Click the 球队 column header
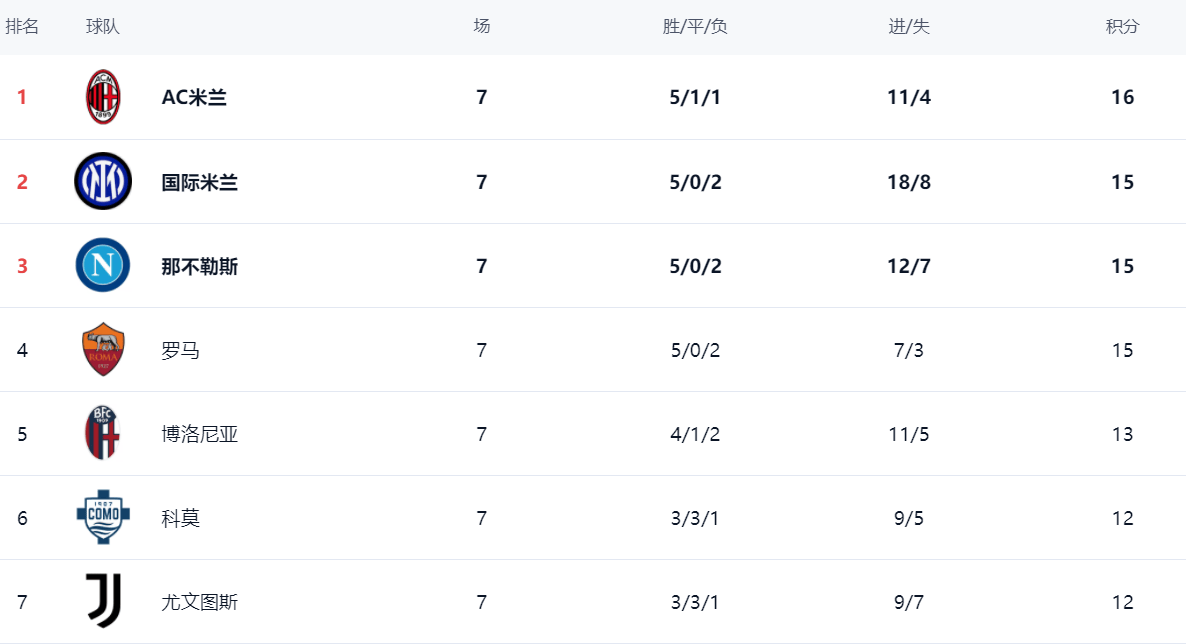Viewport: 1186px width, 644px height. 103,27
